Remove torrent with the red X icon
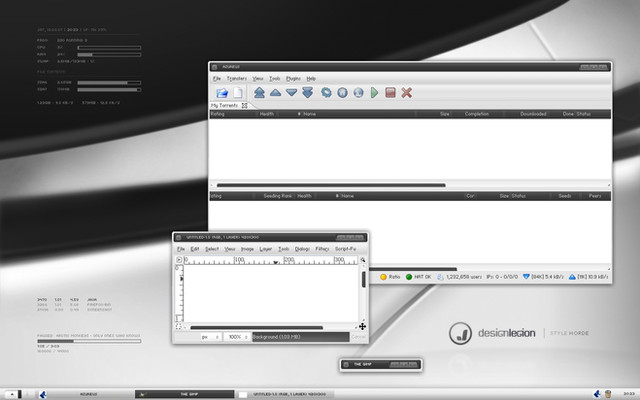 [406, 93]
